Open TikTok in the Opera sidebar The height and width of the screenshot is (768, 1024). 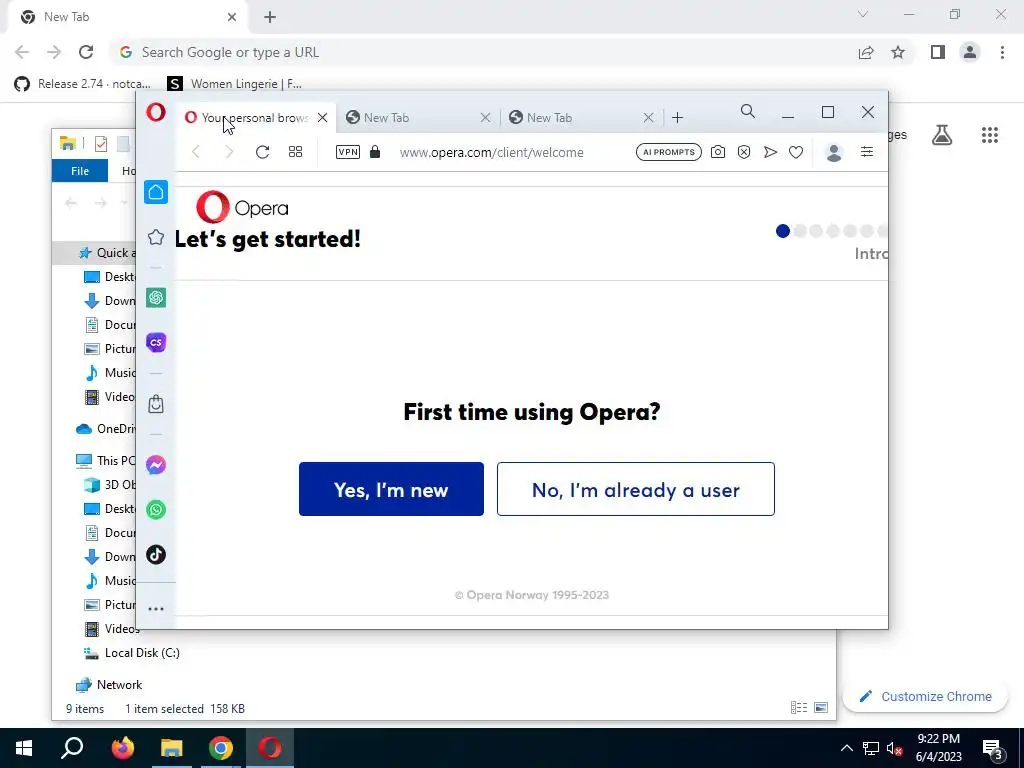coord(156,554)
